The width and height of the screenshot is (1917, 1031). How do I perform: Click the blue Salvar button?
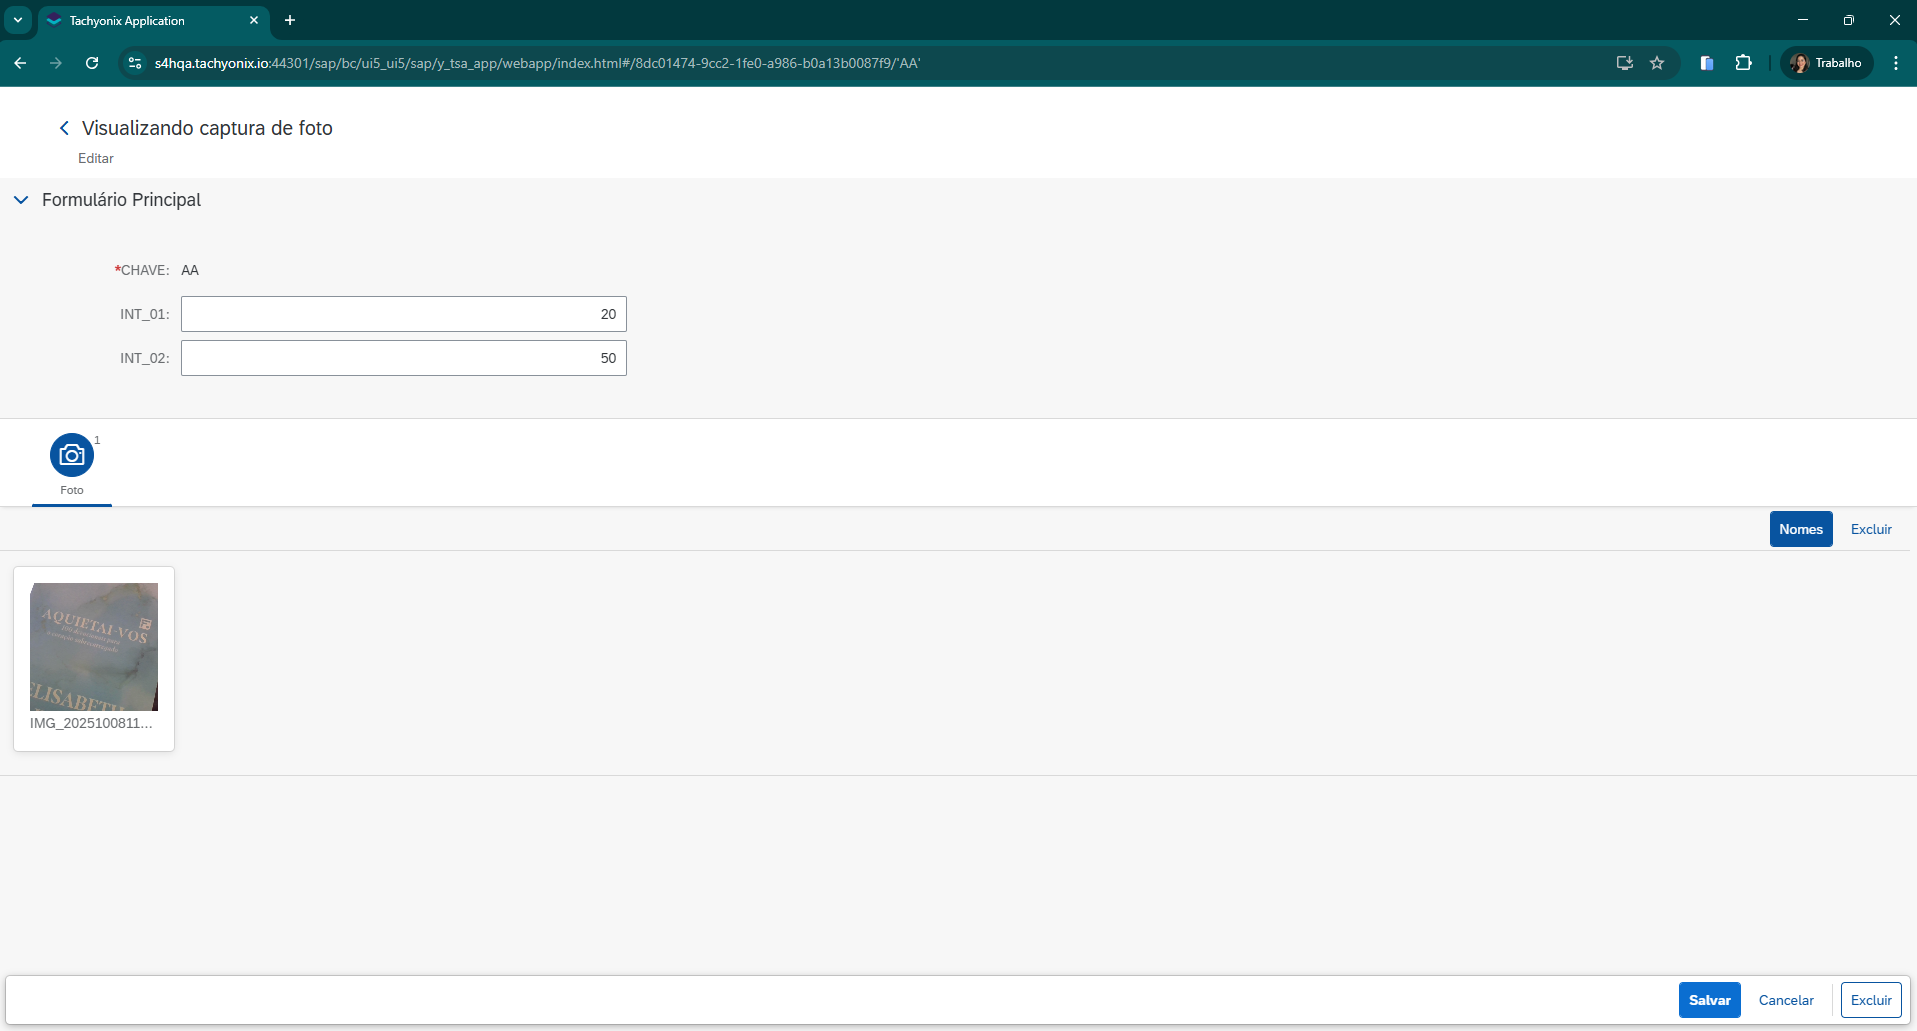pos(1709,1000)
